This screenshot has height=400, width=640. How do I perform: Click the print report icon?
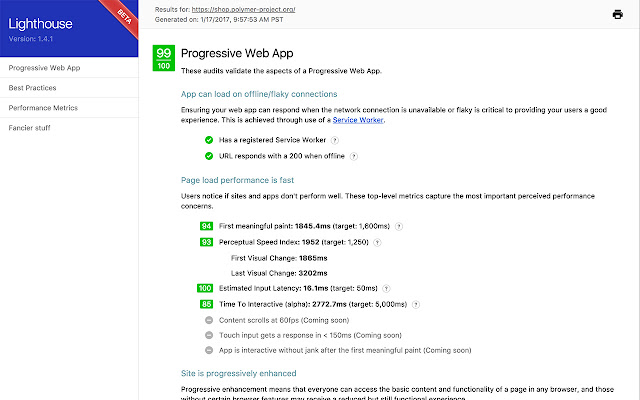pyautogui.click(x=618, y=15)
